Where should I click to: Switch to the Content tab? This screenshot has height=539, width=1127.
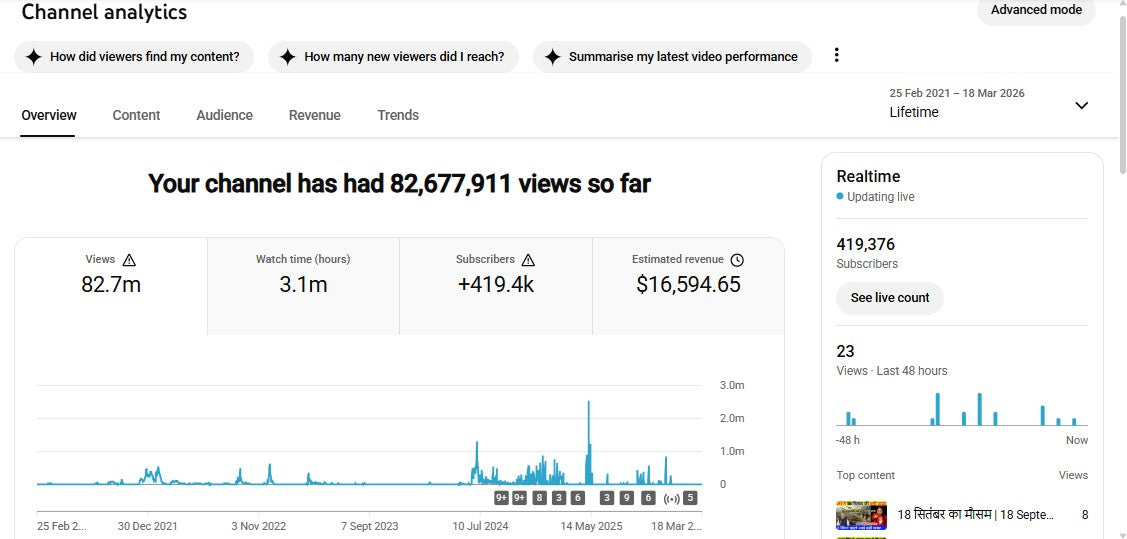[x=136, y=115]
